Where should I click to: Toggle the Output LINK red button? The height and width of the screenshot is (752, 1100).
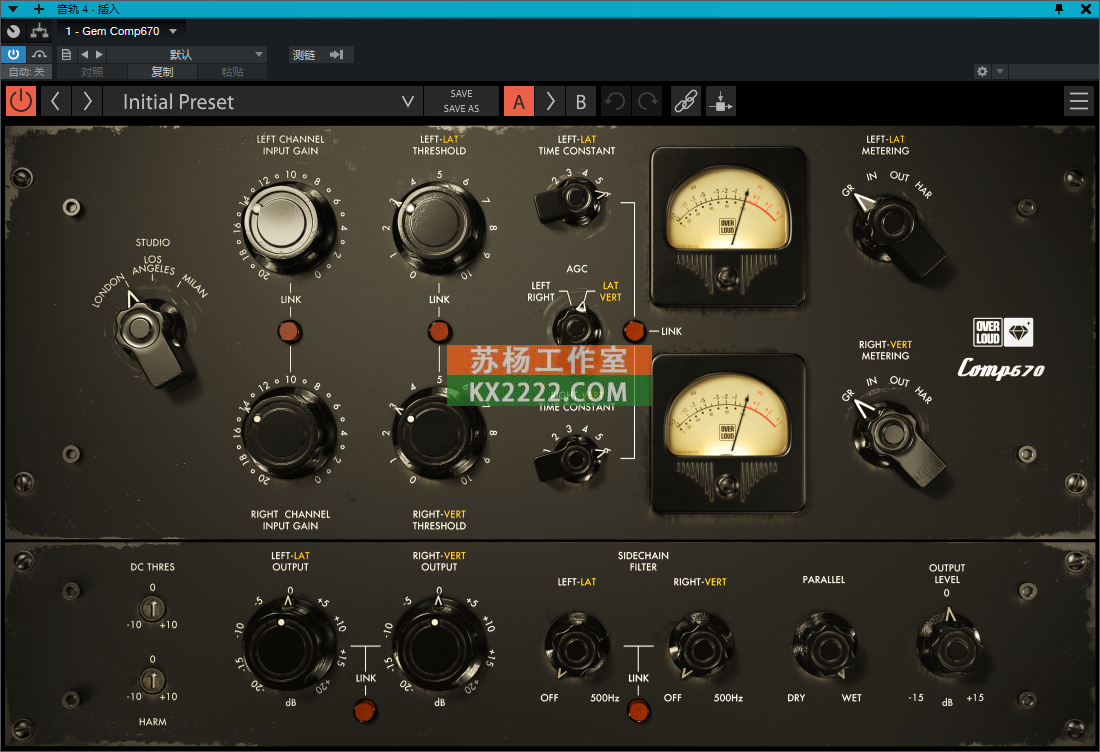click(x=365, y=710)
